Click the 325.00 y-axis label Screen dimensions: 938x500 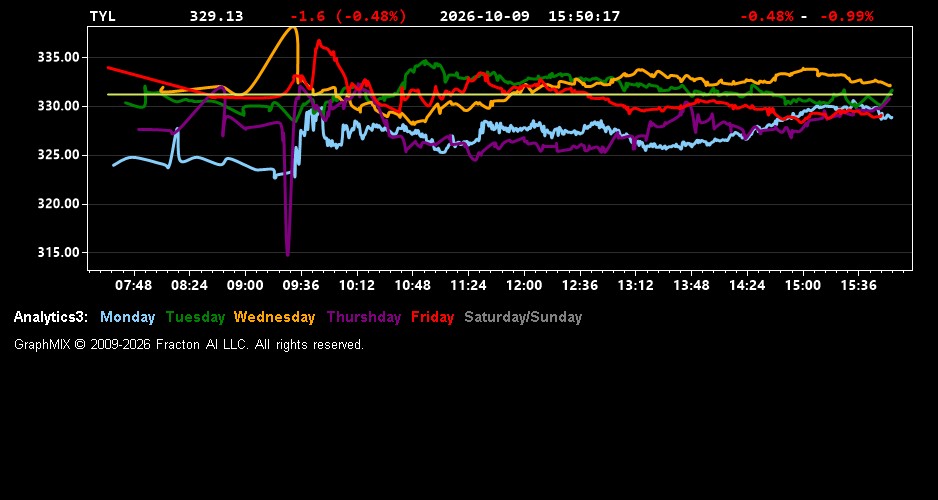(x=59, y=155)
